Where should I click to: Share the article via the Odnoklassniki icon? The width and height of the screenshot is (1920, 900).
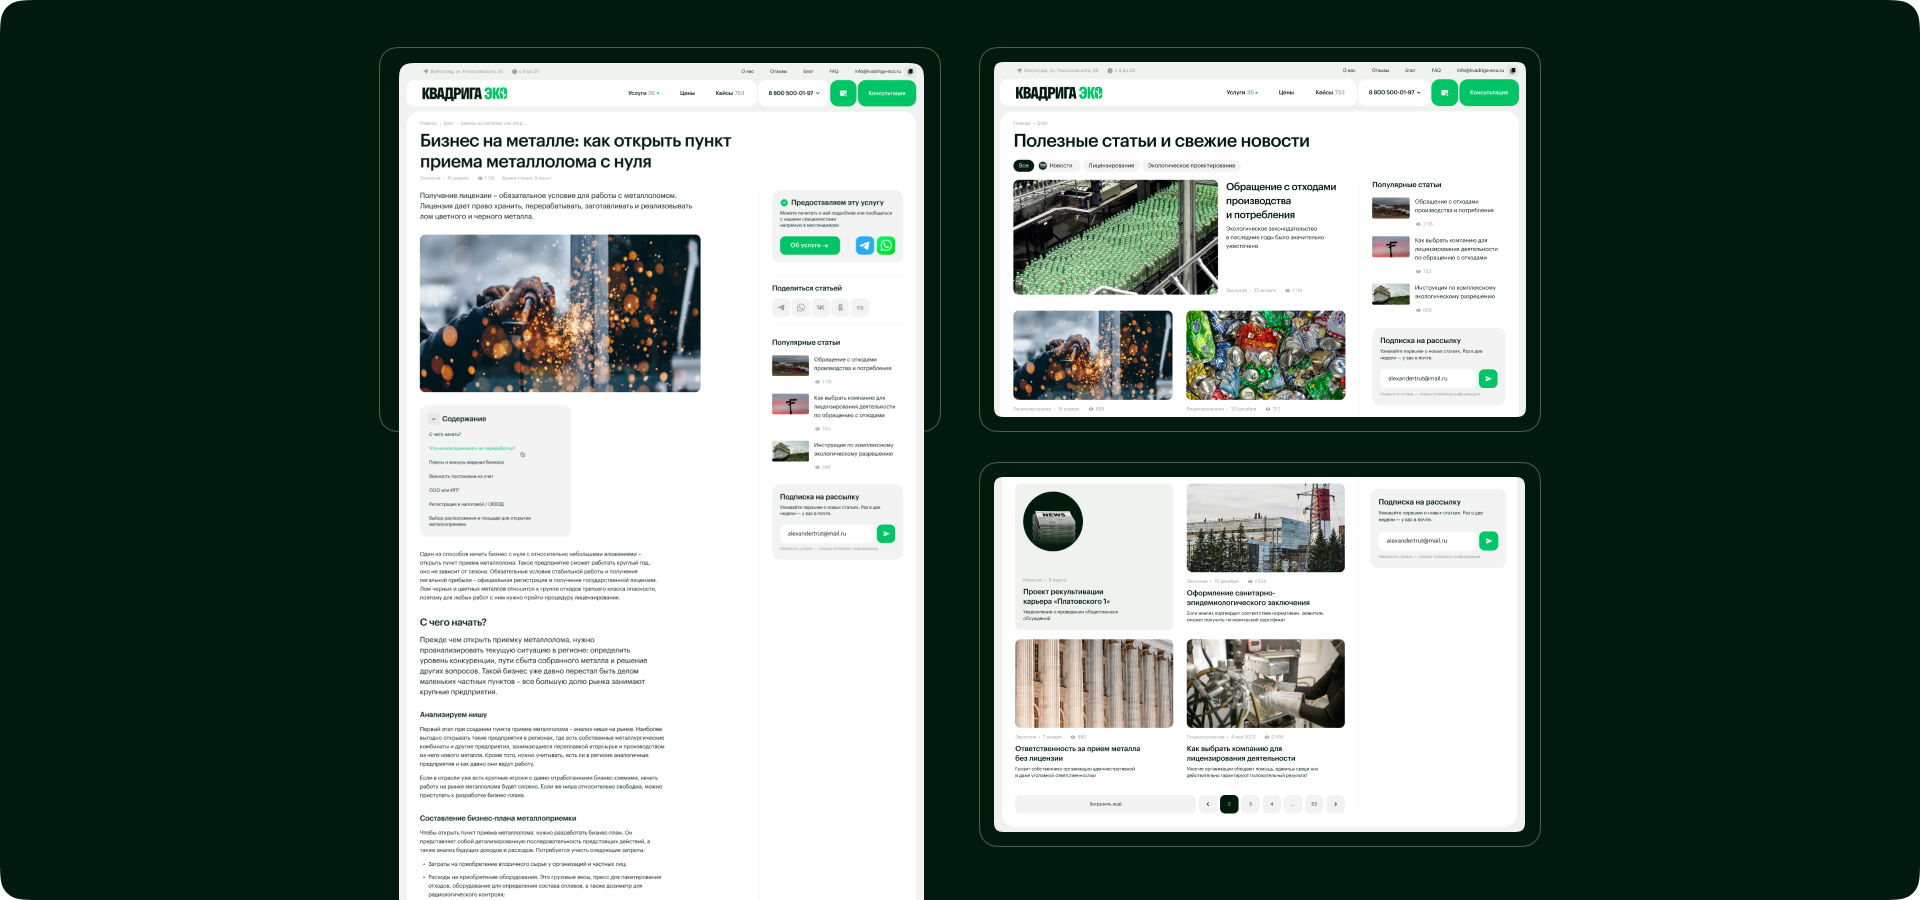click(x=841, y=308)
